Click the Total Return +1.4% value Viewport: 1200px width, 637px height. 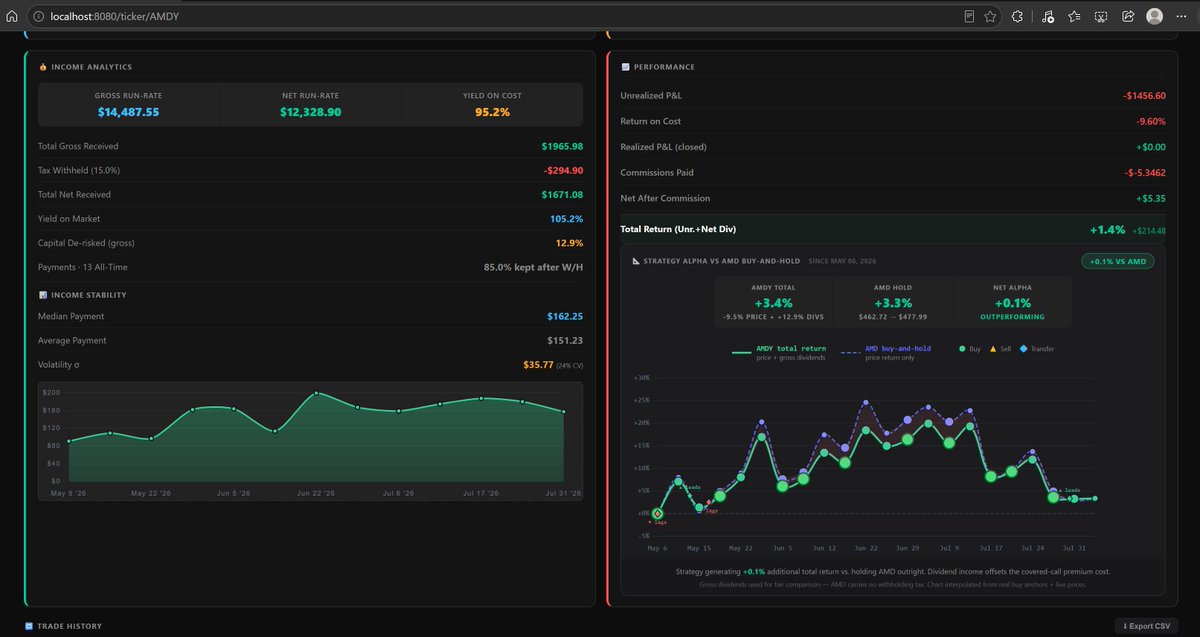1107,230
